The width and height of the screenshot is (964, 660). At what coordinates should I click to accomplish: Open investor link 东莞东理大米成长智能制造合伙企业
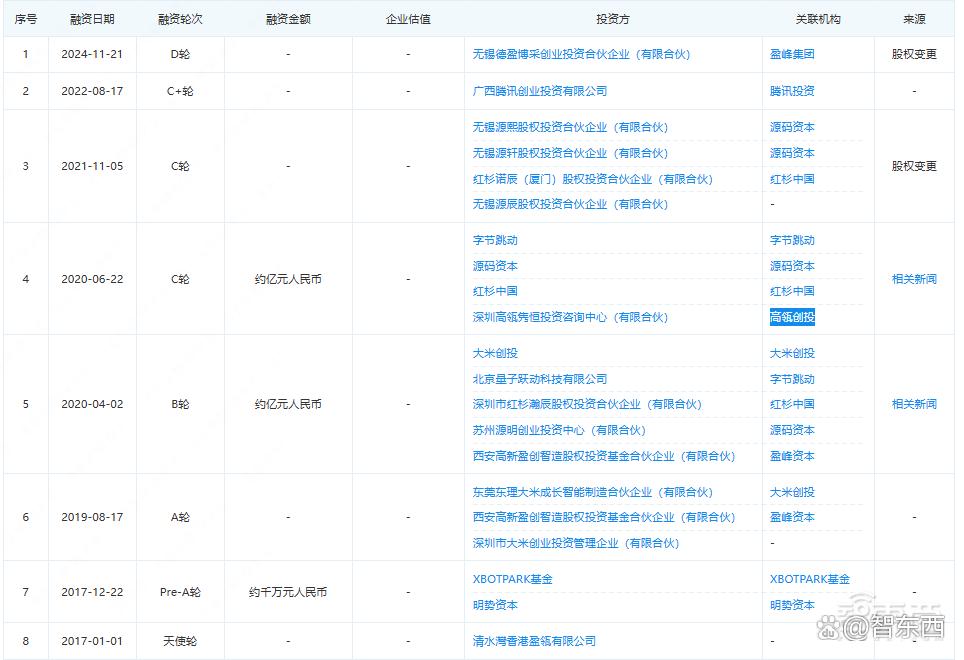tap(592, 492)
